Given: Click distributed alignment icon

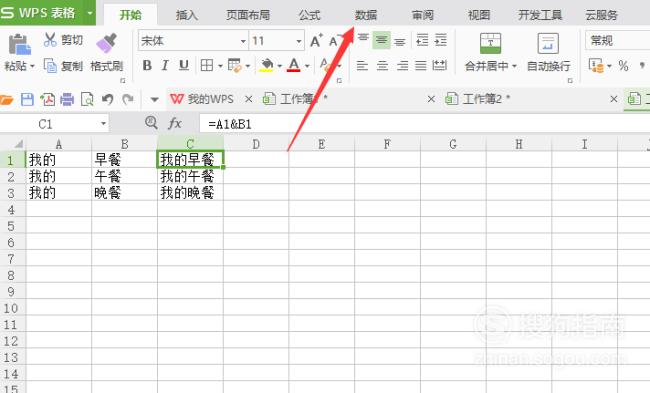Looking at the screenshot, I should point(439,66).
